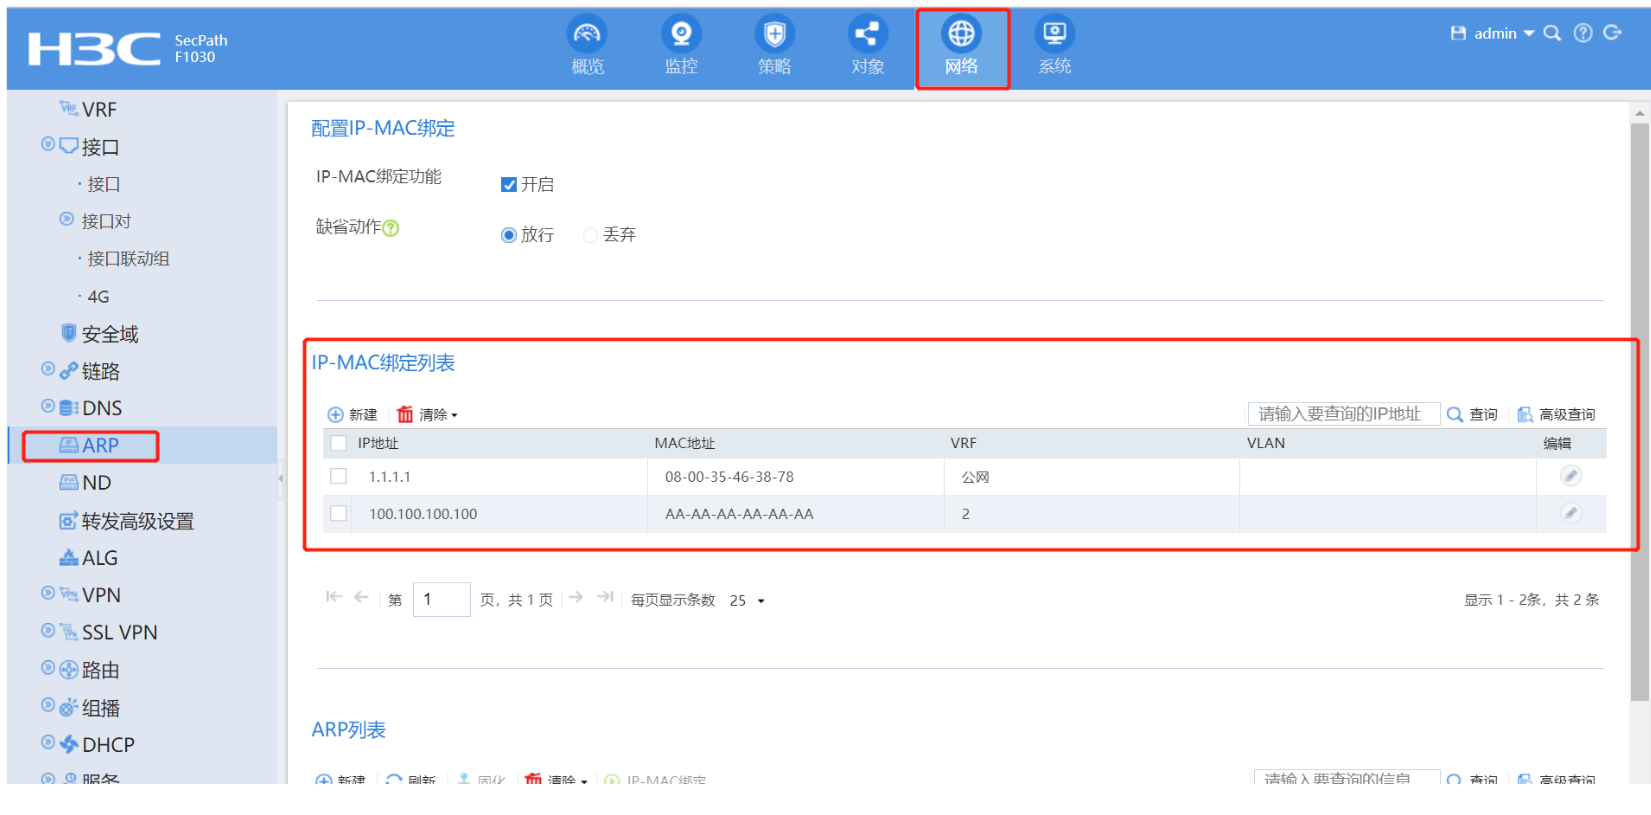Expand the SSL VPN tree node
The image size is (1651, 815).
[48, 630]
